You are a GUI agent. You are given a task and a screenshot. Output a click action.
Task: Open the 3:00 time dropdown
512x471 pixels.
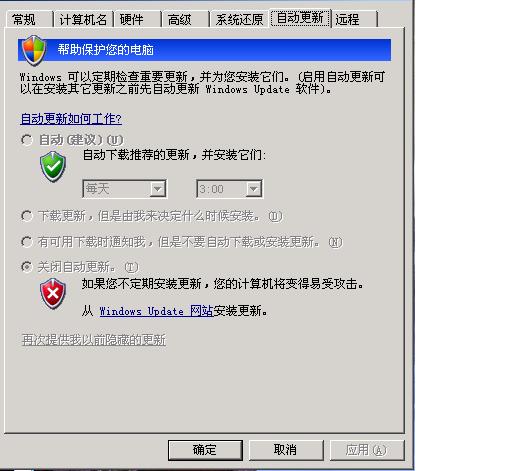coord(229,189)
